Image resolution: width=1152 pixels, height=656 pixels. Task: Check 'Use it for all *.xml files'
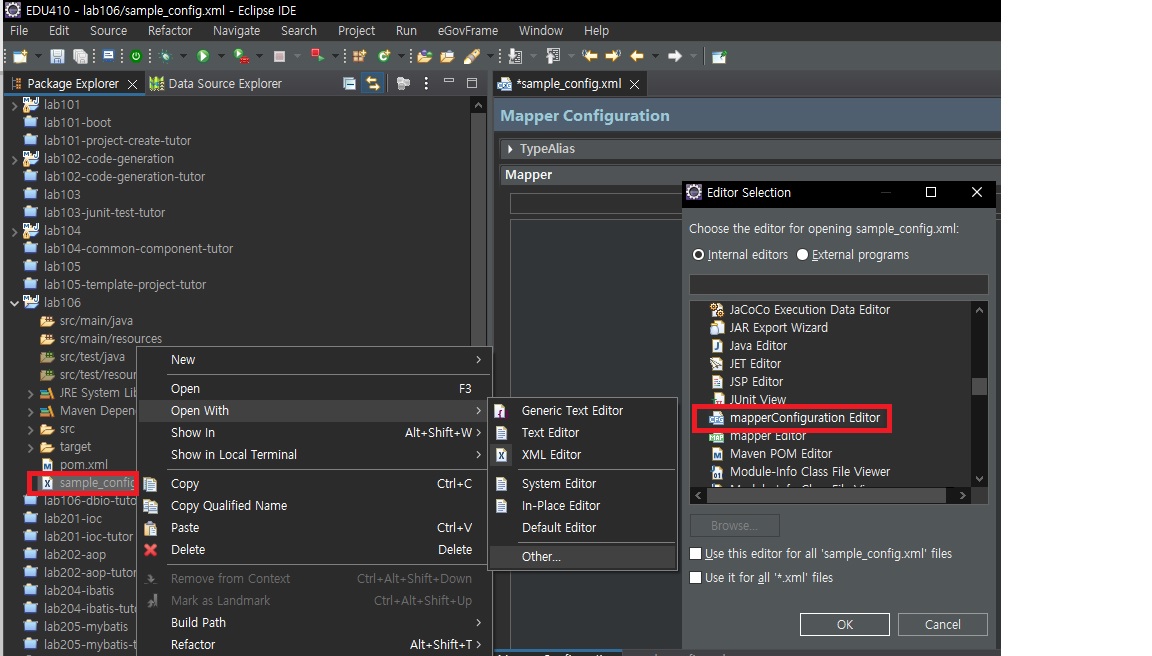(696, 578)
